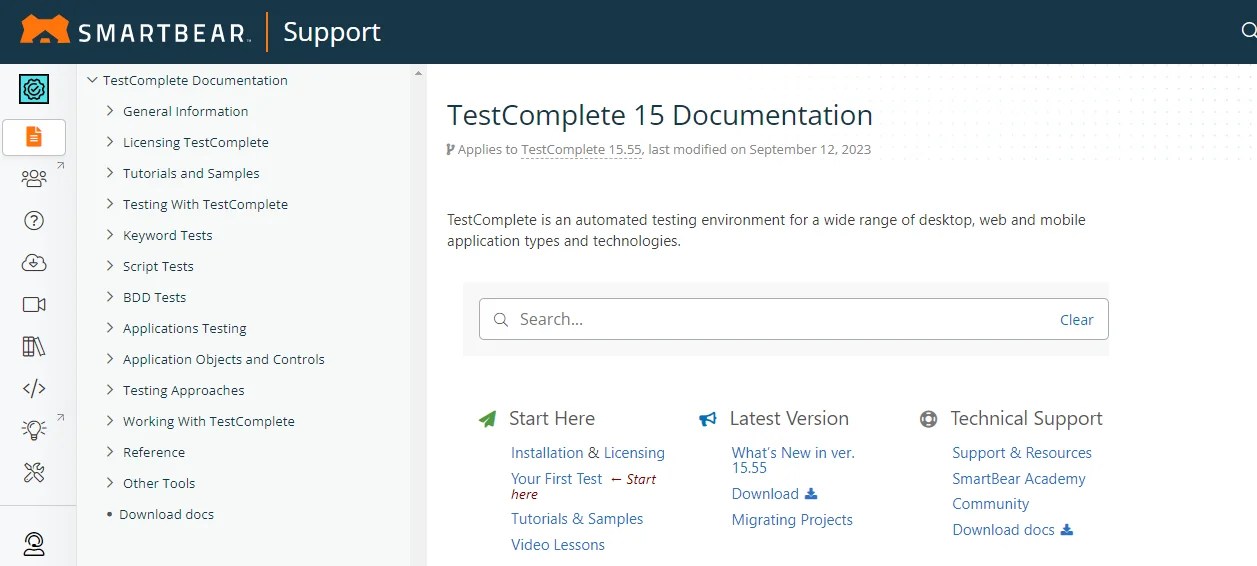1257x566 pixels.
Task: Open SmartBear Academy link
Action: 1019,479
